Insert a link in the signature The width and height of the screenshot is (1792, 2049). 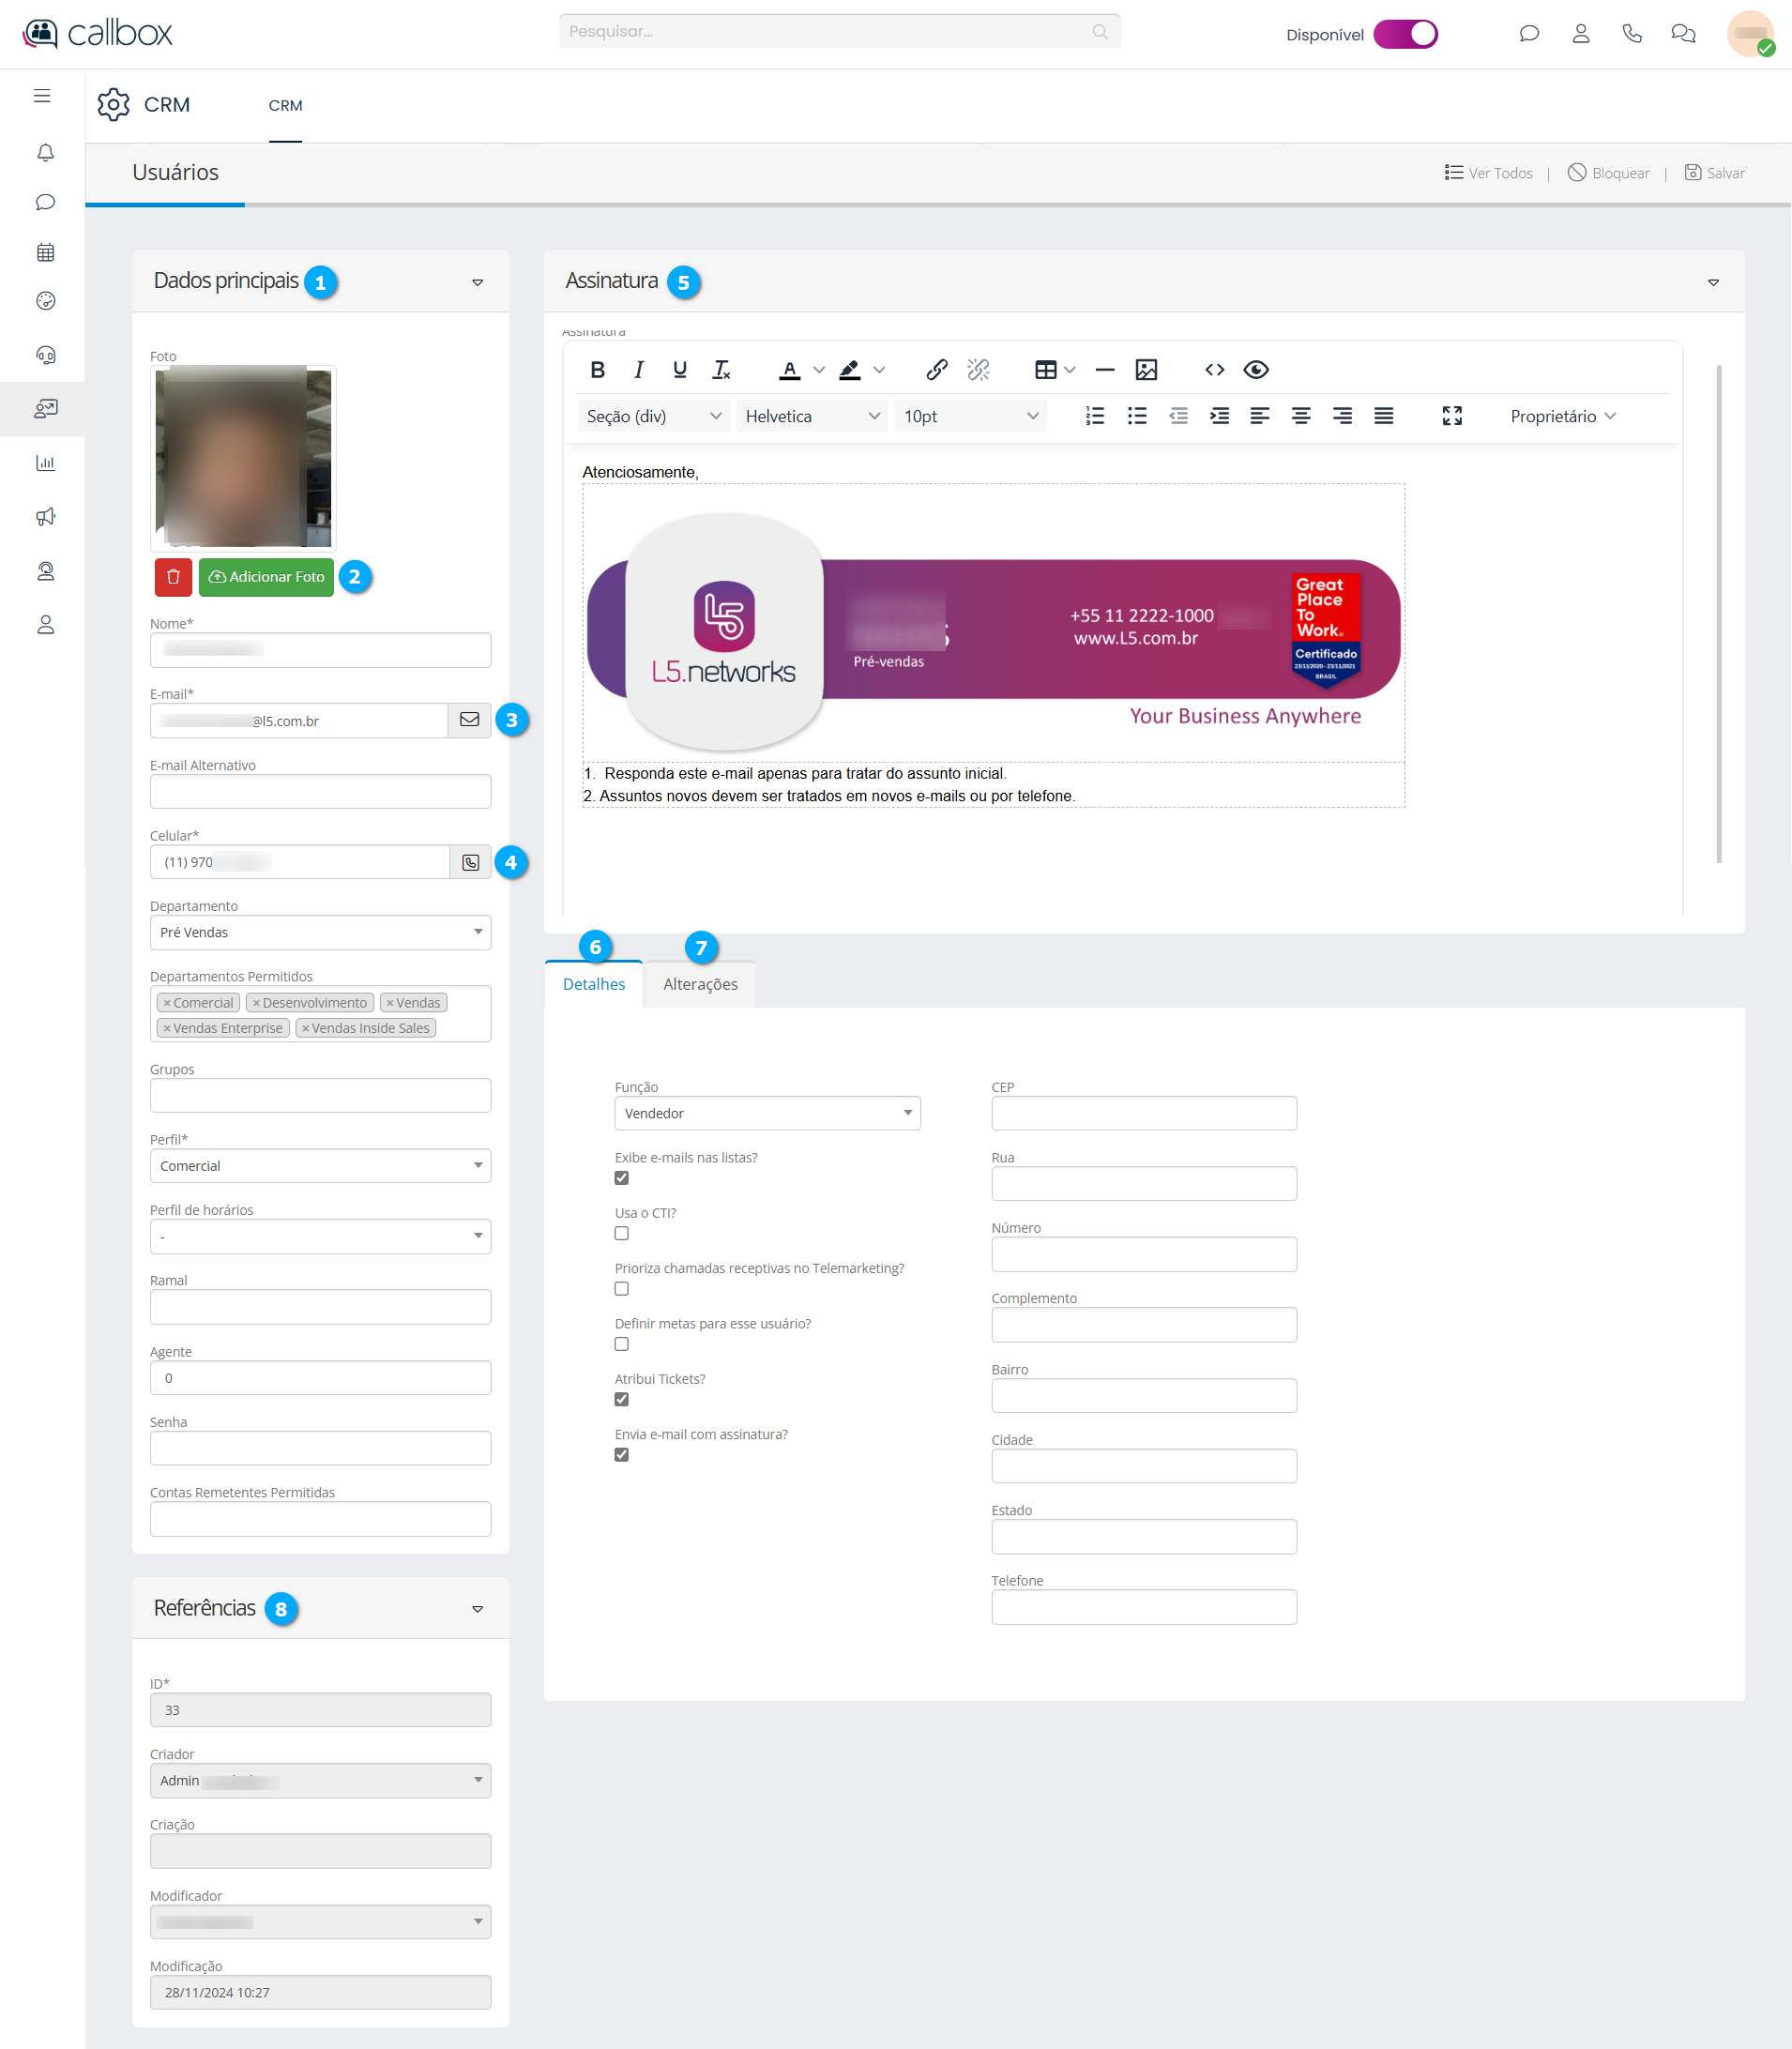pyautogui.click(x=936, y=370)
